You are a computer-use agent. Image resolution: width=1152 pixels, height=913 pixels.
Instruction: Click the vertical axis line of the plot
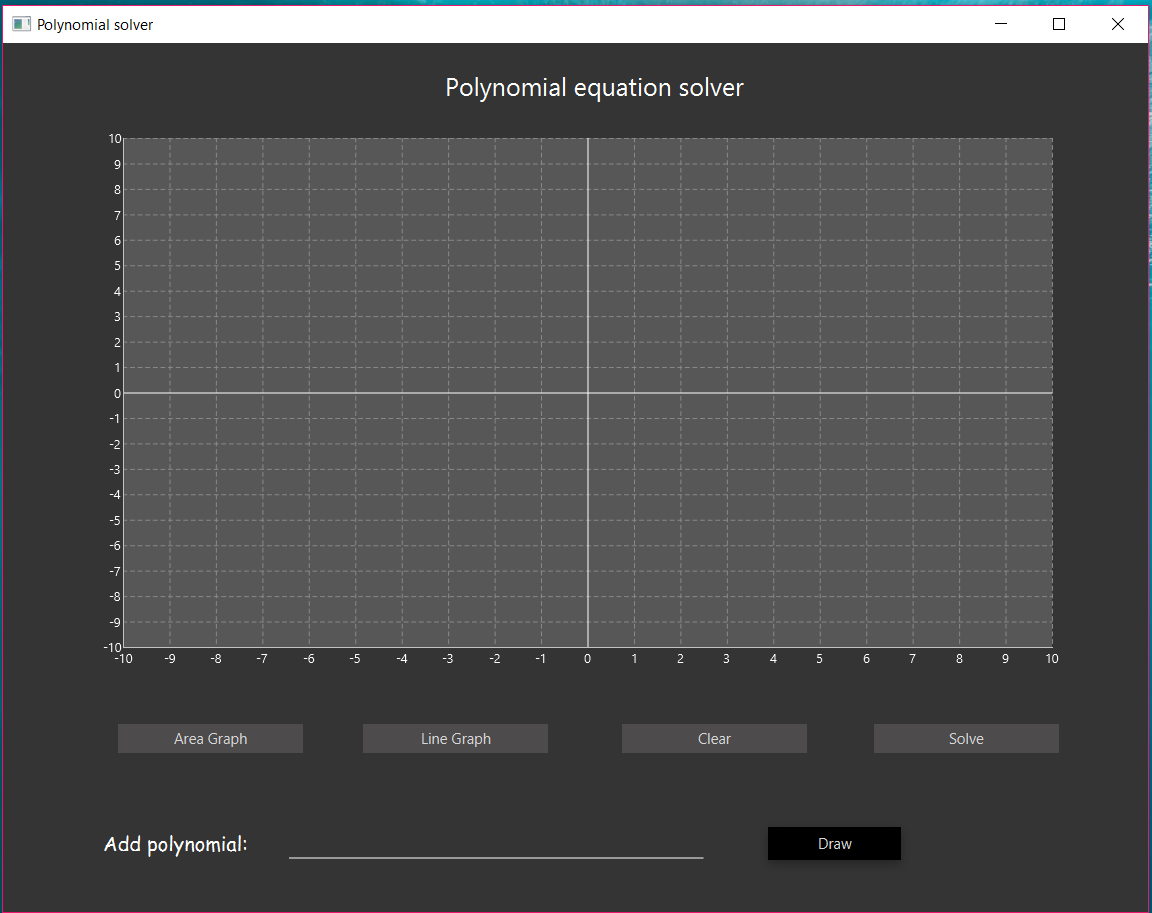click(x=587, y=250)
